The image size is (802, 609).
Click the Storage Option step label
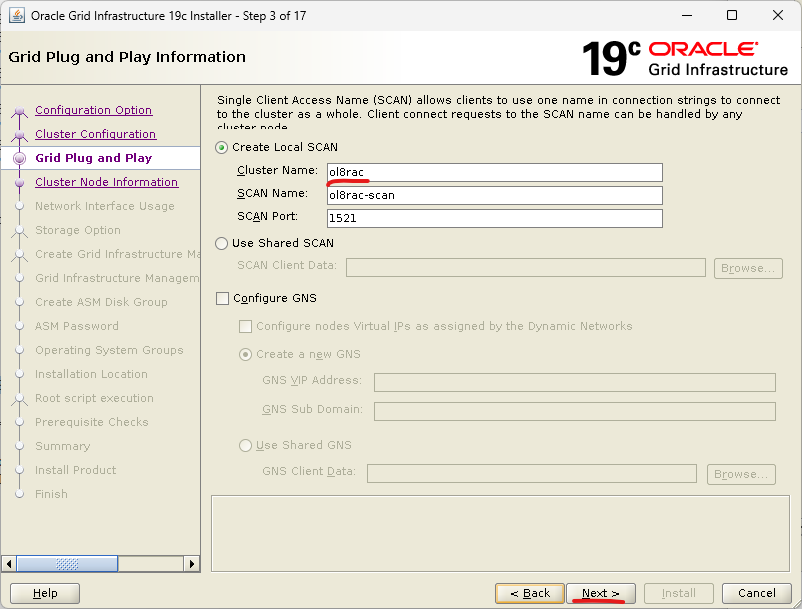pyautogui.click(x=78, y=230)
